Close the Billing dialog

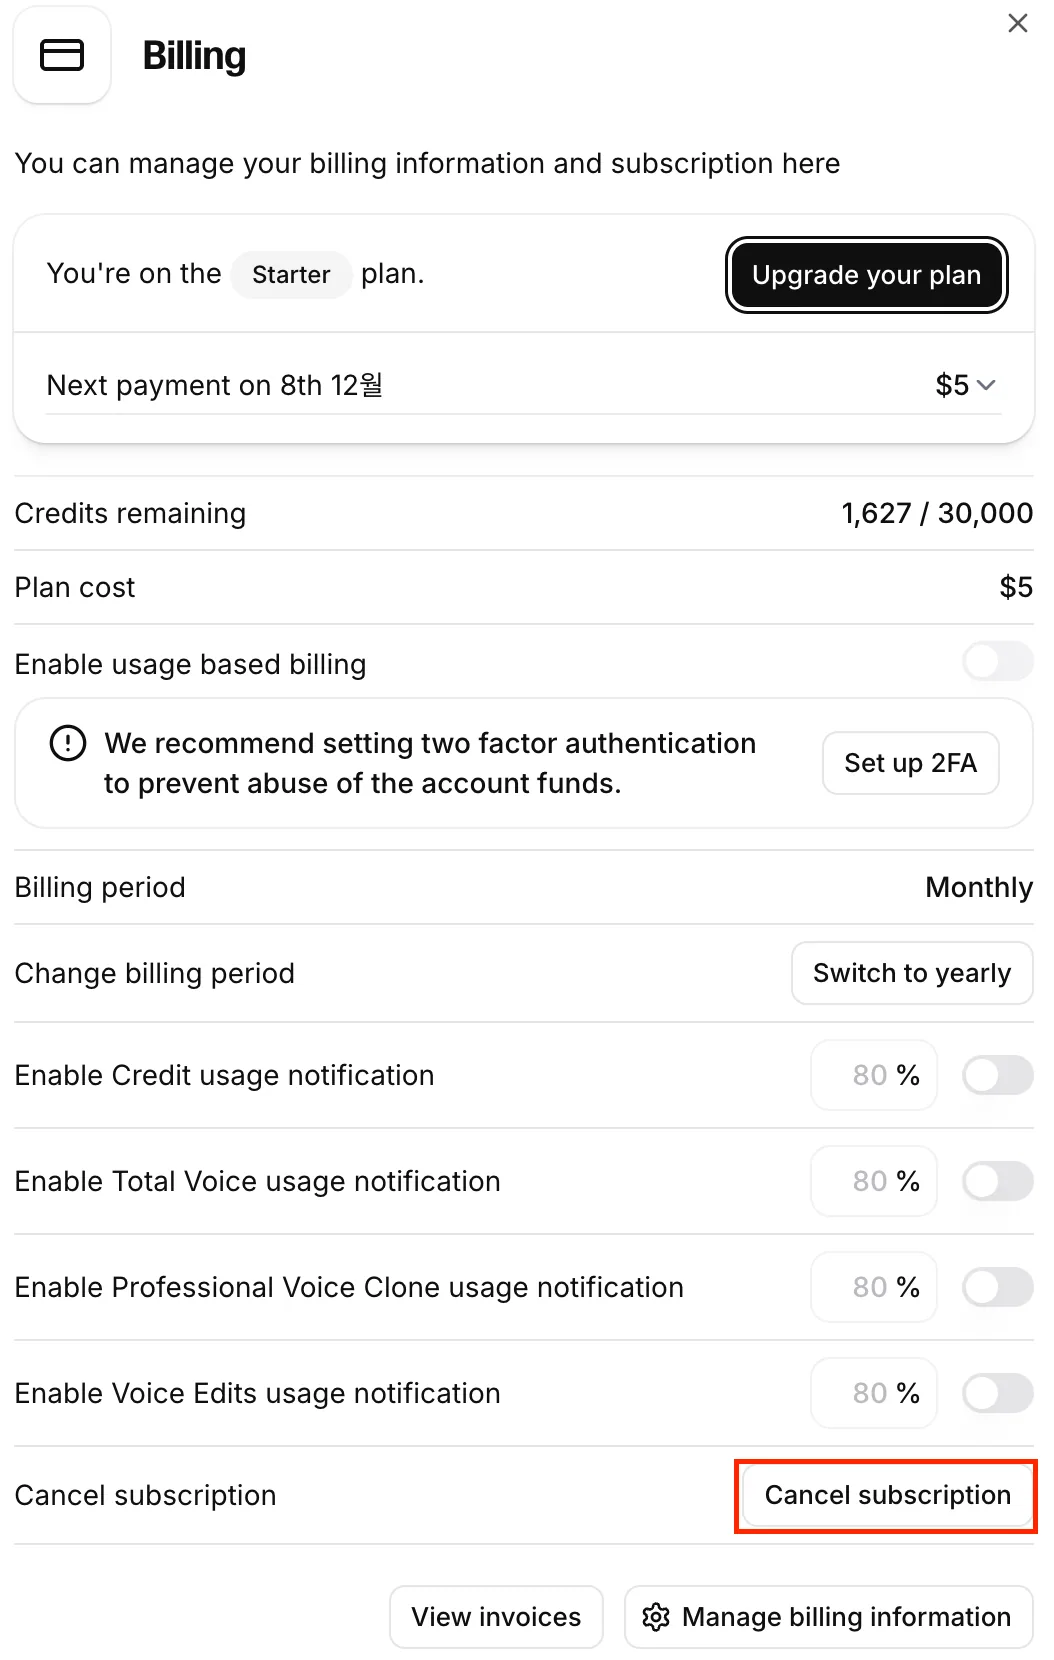pyautogui.click(x=1018, y=23)
